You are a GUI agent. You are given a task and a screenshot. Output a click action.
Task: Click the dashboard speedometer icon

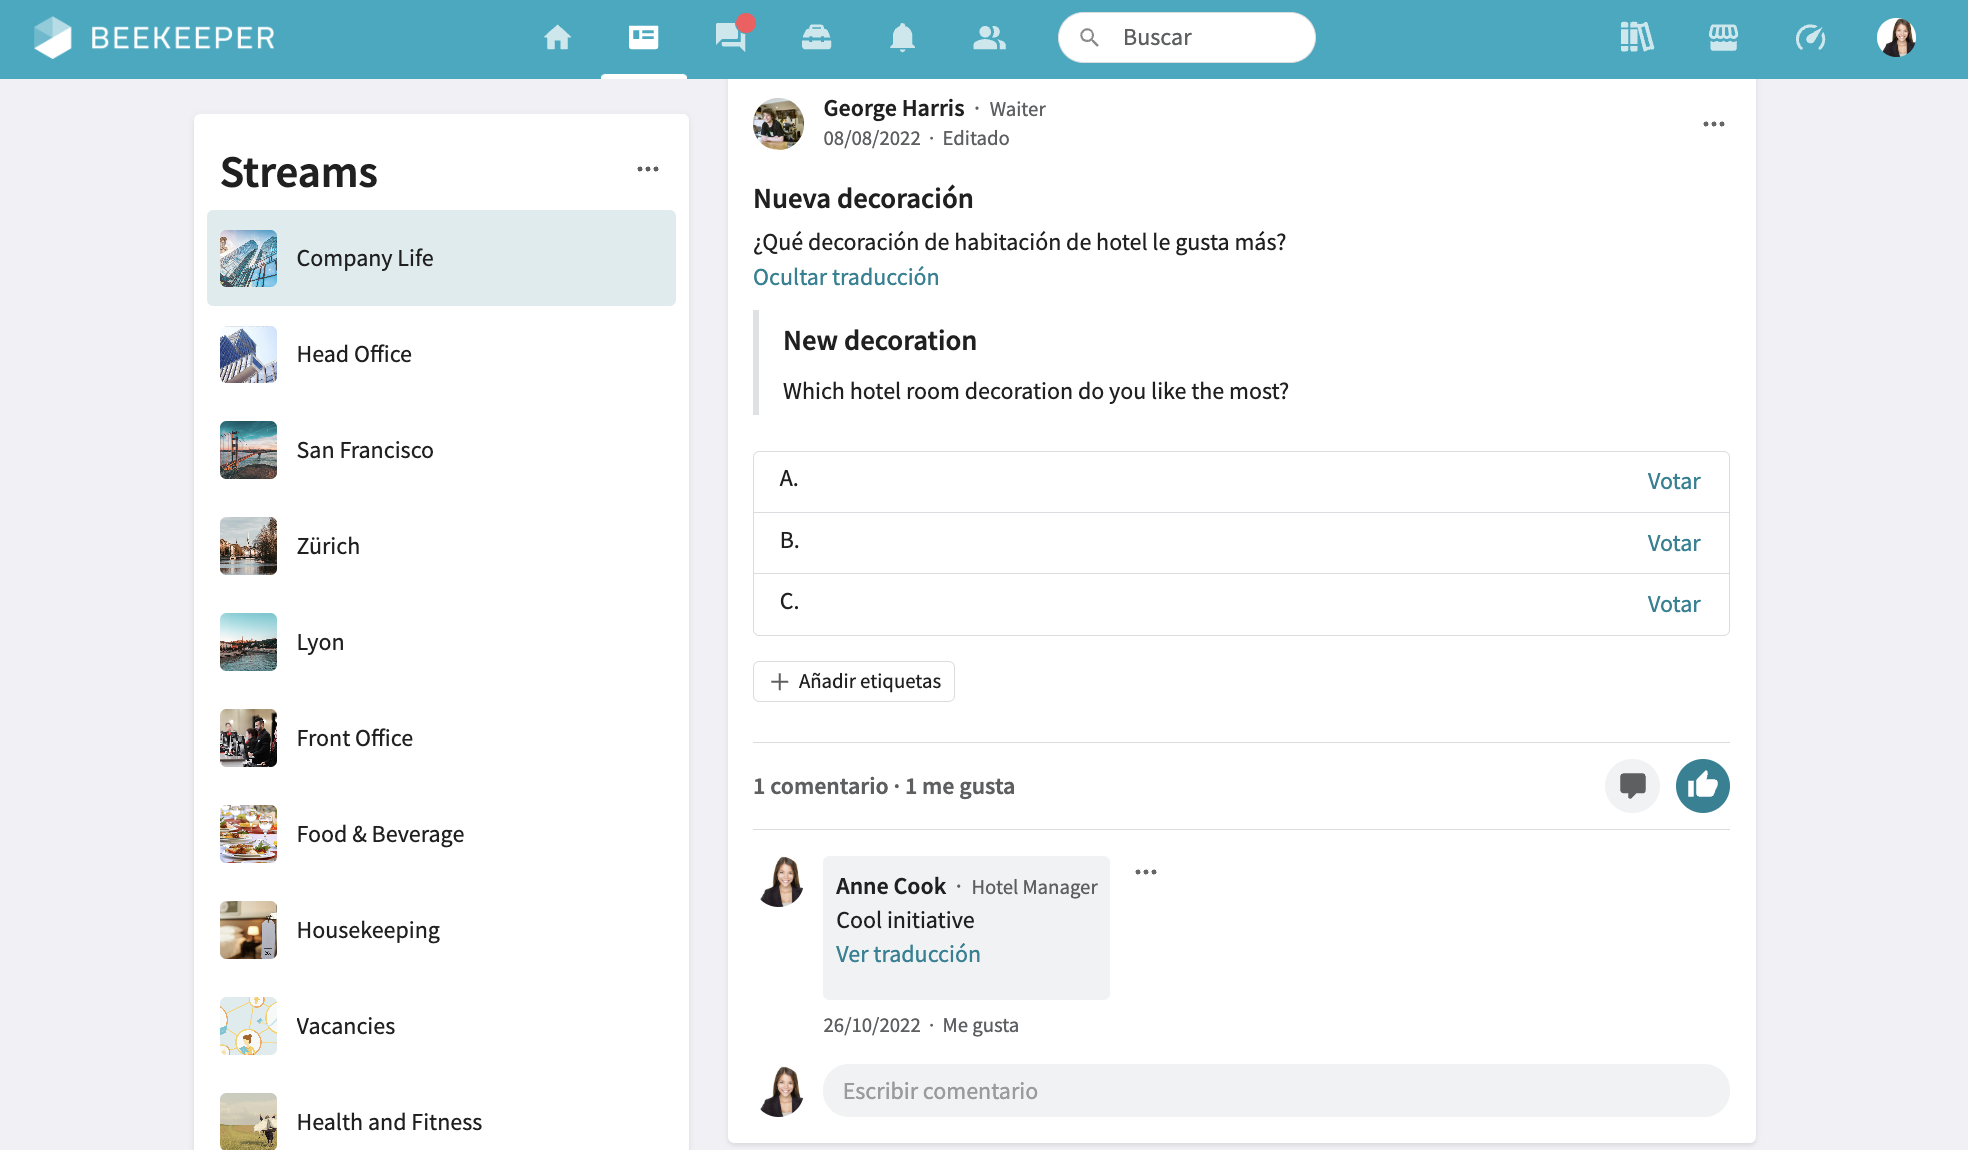point(1810,38)
